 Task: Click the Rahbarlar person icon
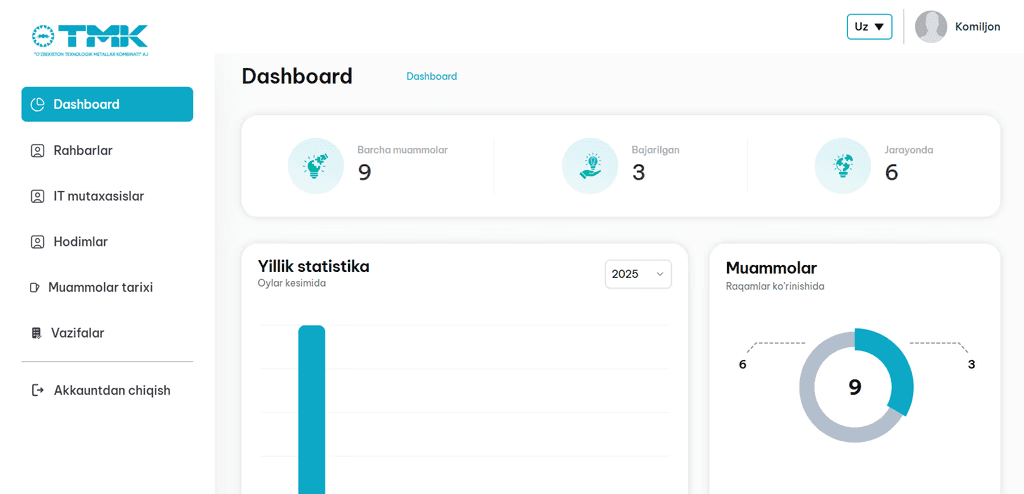point(37,151)
